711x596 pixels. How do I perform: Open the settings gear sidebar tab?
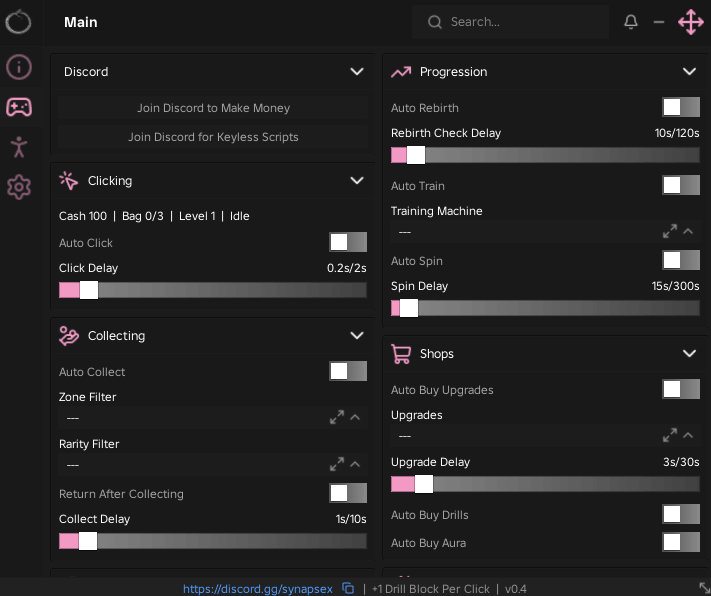pos(19,187)
